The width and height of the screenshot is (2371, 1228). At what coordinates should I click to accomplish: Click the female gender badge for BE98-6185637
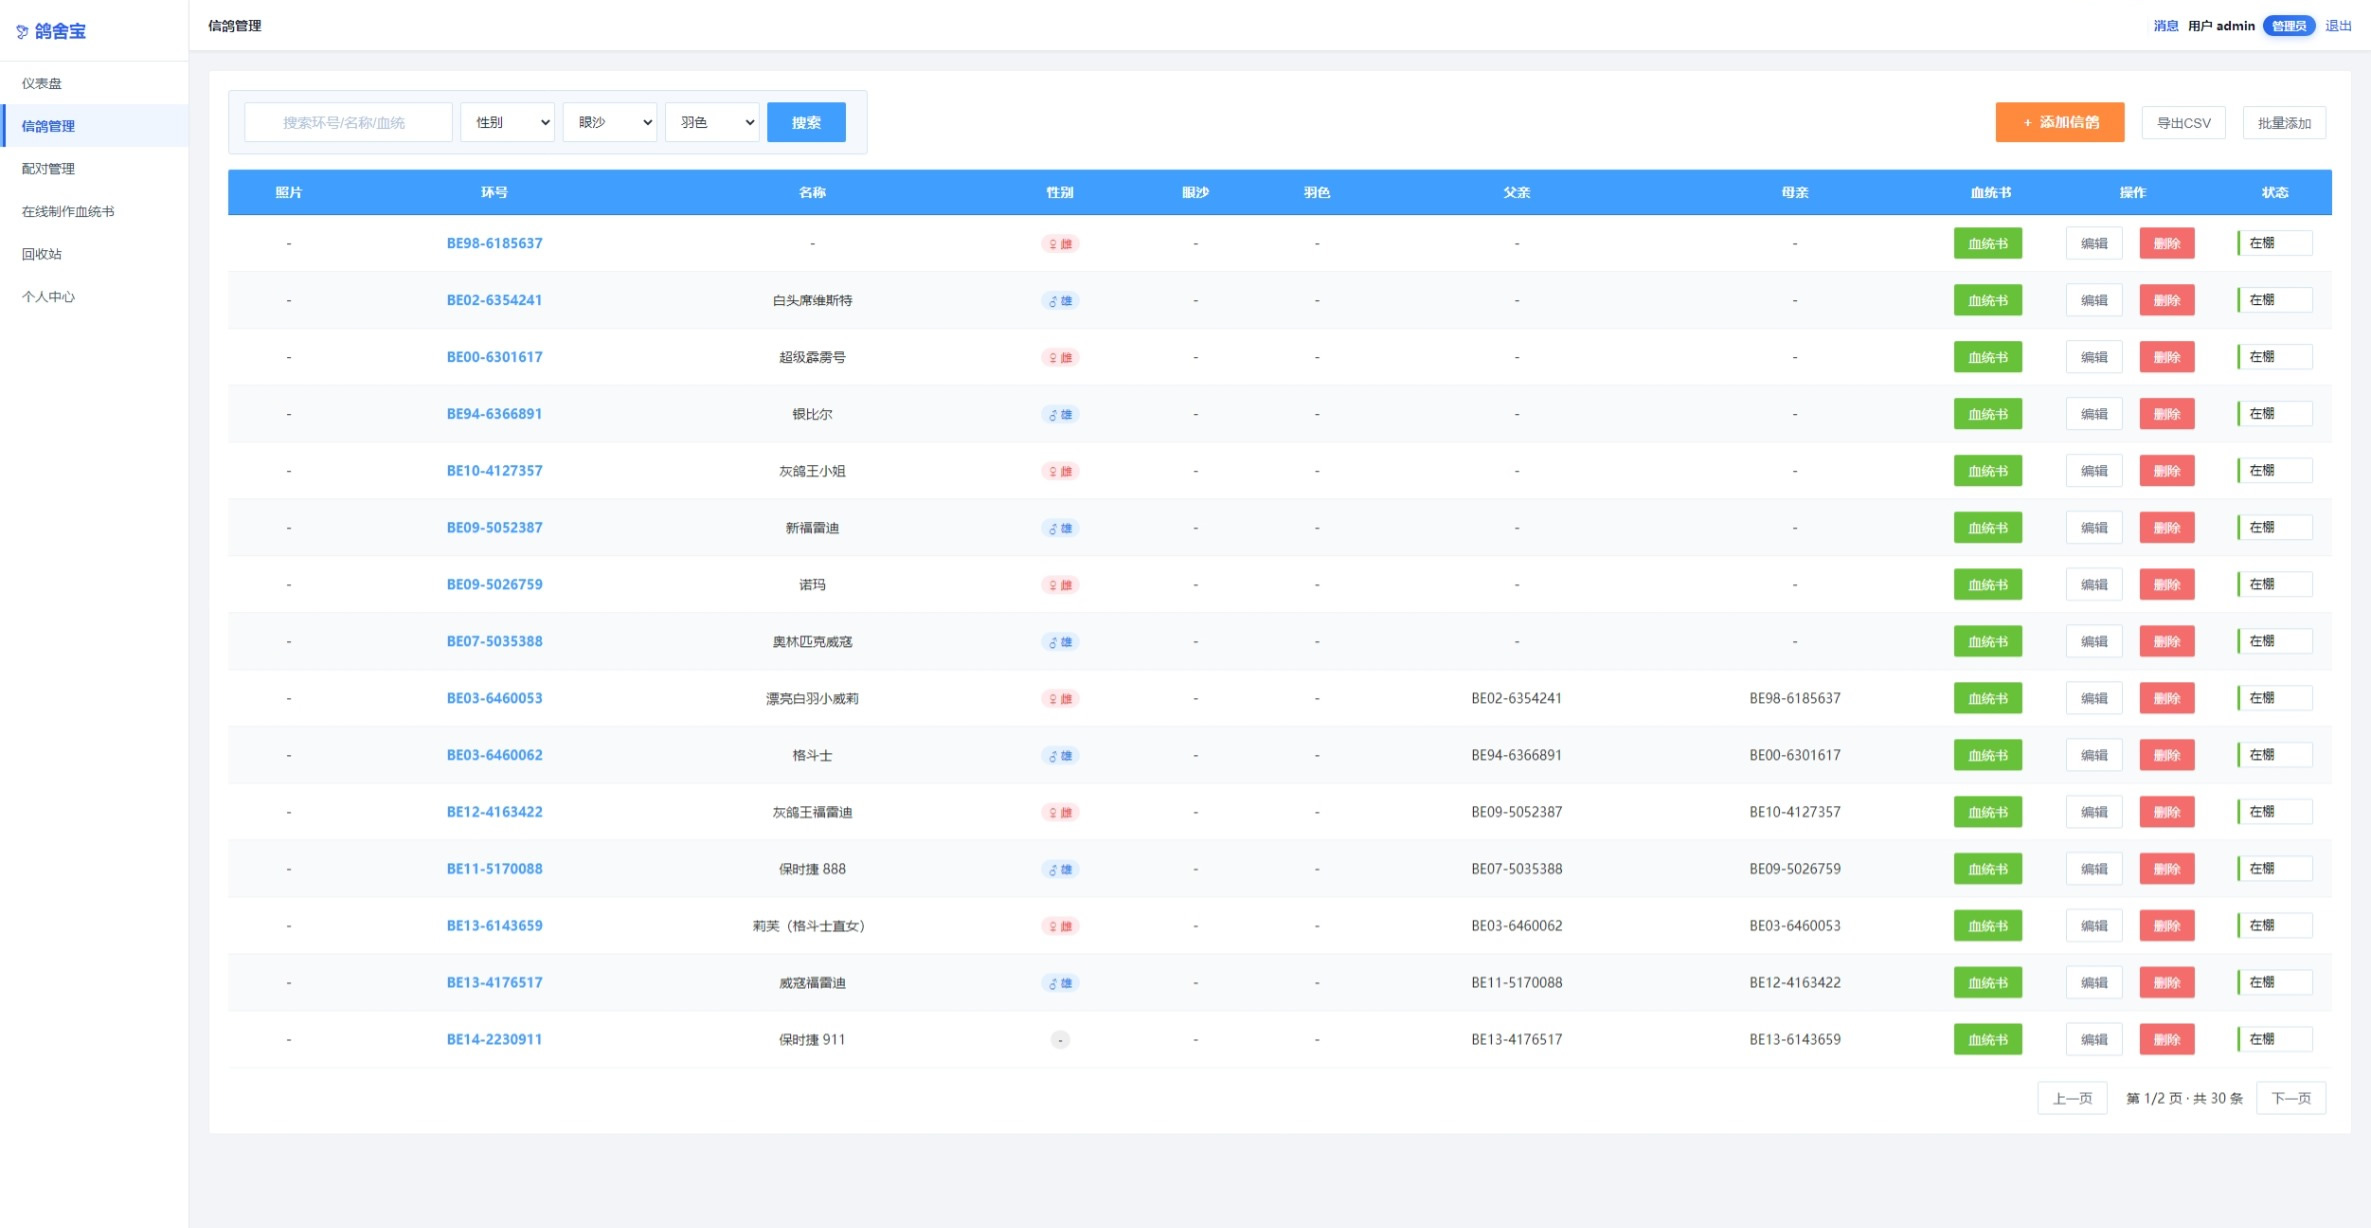click(x=1060, y=244)
